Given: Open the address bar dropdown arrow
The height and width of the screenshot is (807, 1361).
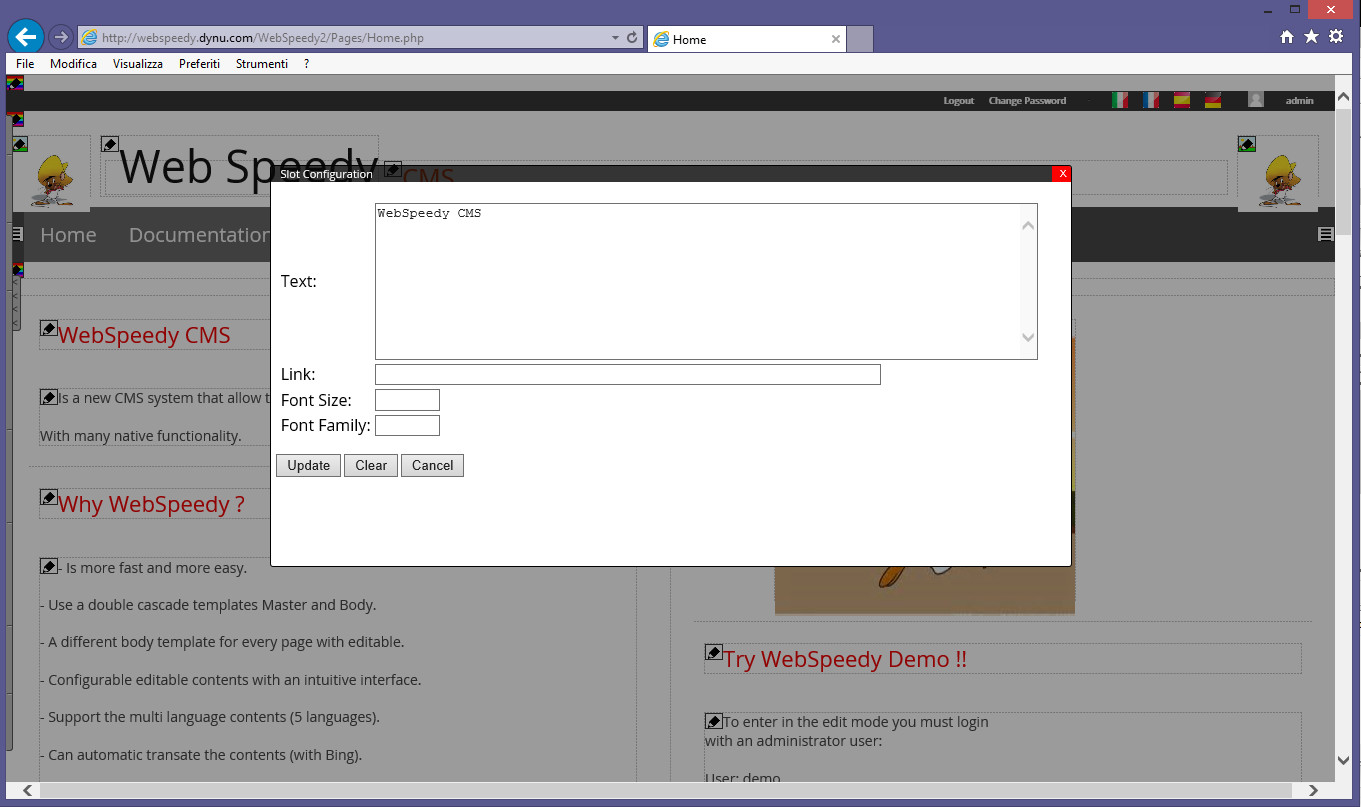Looking at the screenshot, I should [615, 38].
